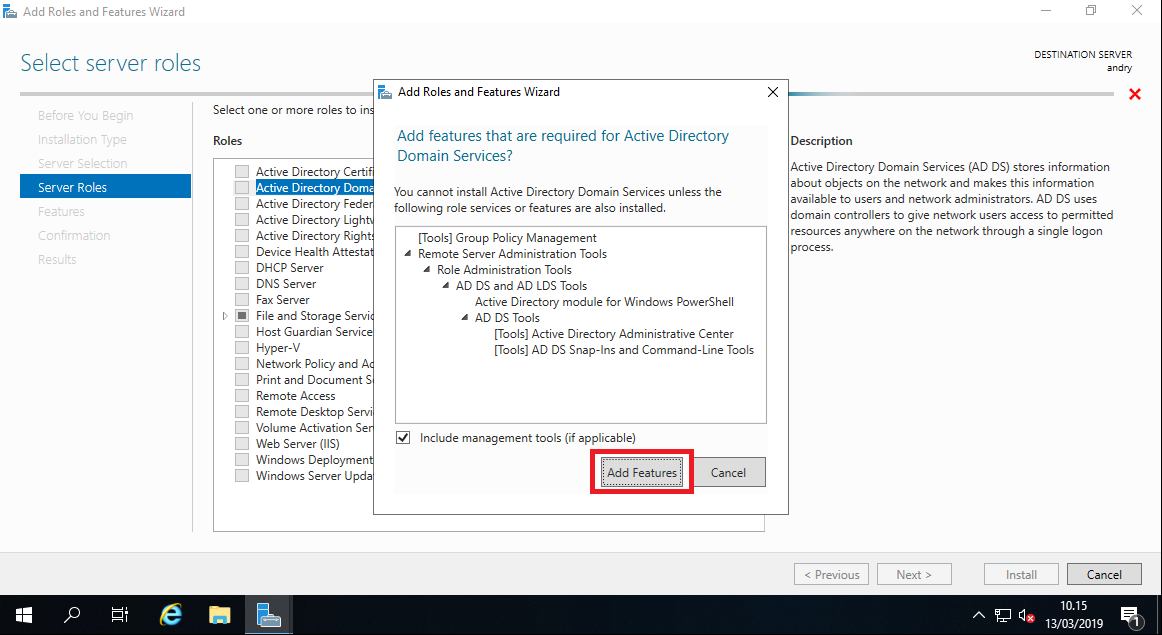
Task: Open taskbar Search
Action: (x=72, y=615)
